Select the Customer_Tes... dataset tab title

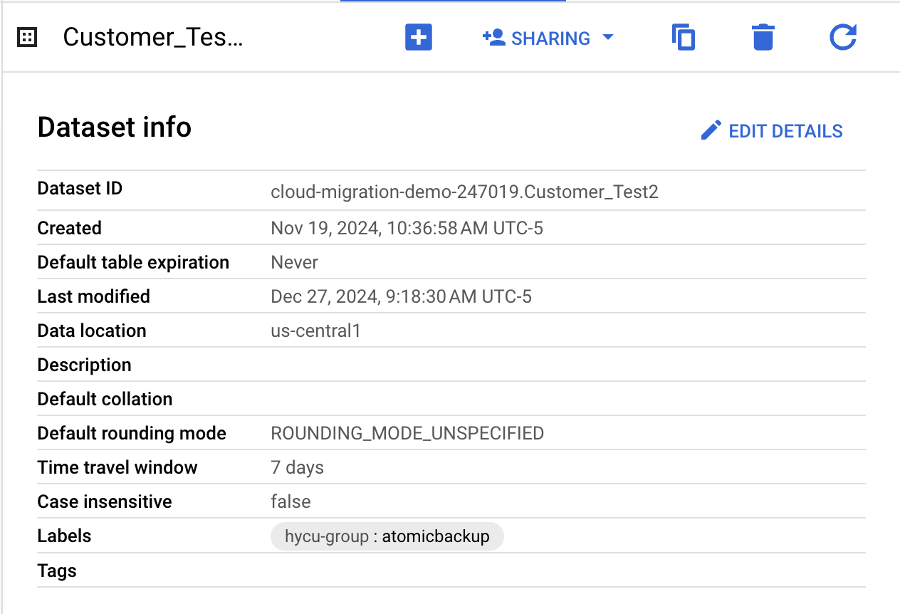coord(153,38)
